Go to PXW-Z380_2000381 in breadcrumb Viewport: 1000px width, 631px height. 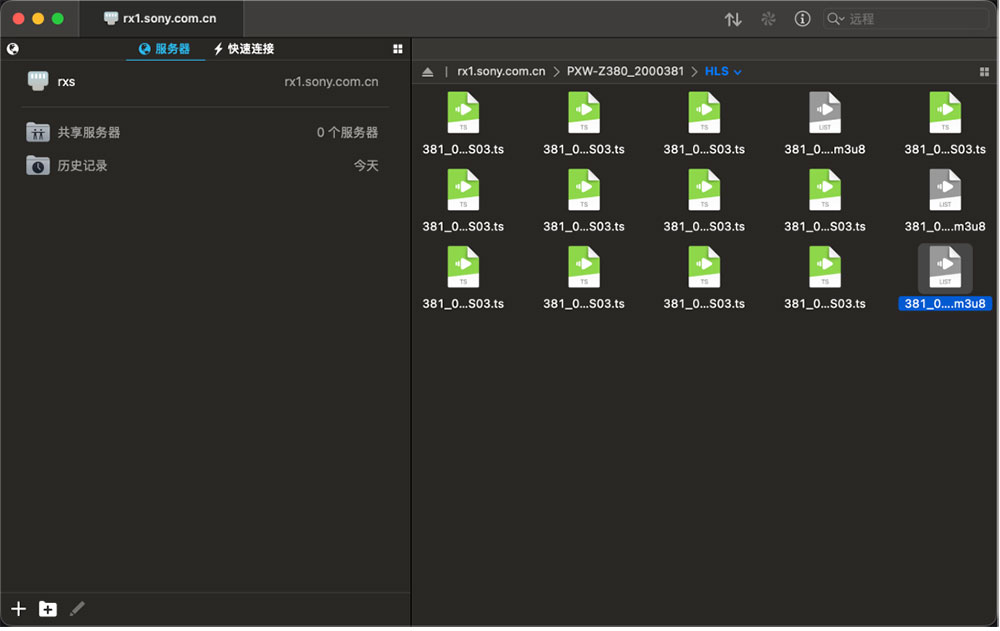tap(625, 71)
